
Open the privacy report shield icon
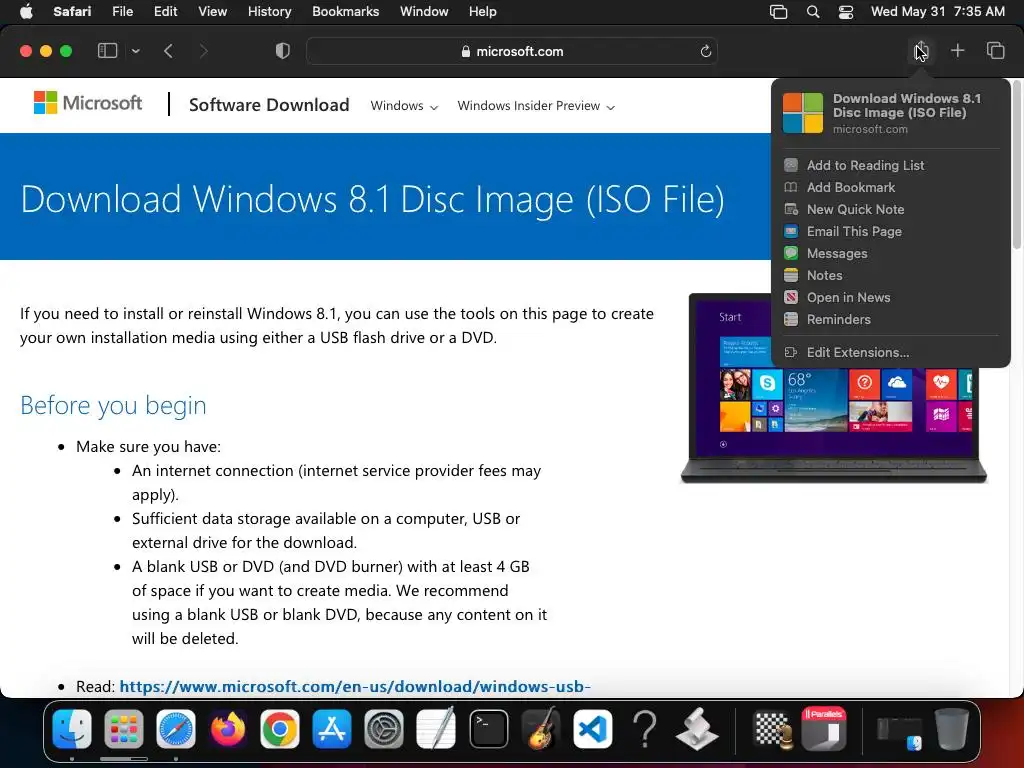click(283, 51)
